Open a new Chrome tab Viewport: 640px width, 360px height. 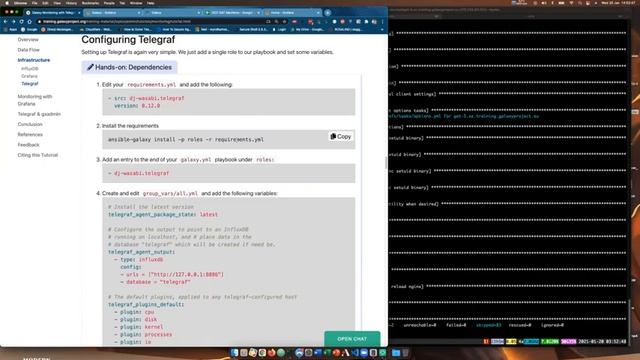point(327,13)
